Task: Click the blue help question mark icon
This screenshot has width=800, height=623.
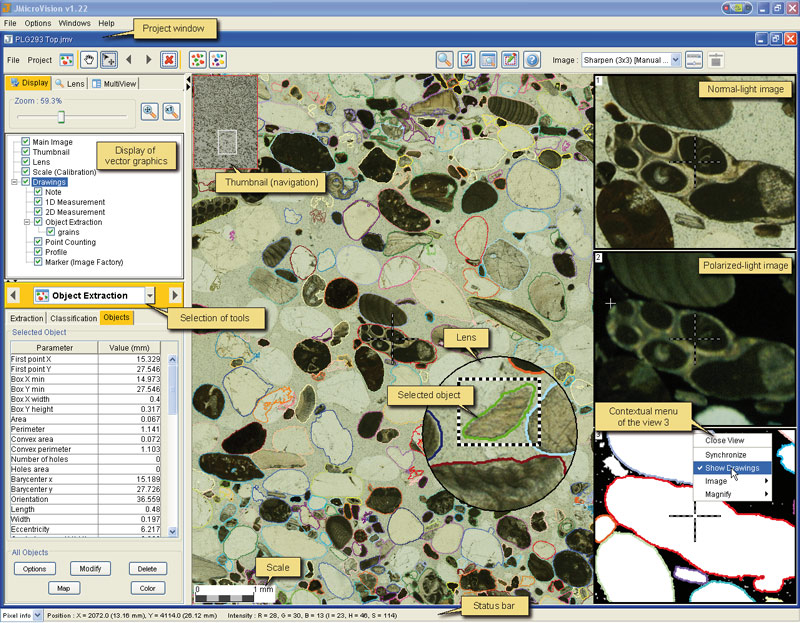Action: [532, 60]
